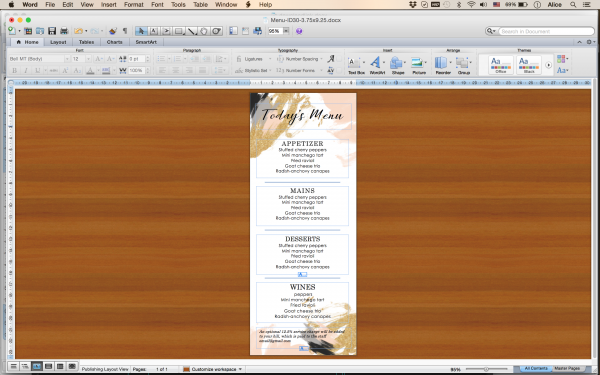600x375 pixels.
Task: Toggle Bold formatting
Action: (x=15, y=70)
